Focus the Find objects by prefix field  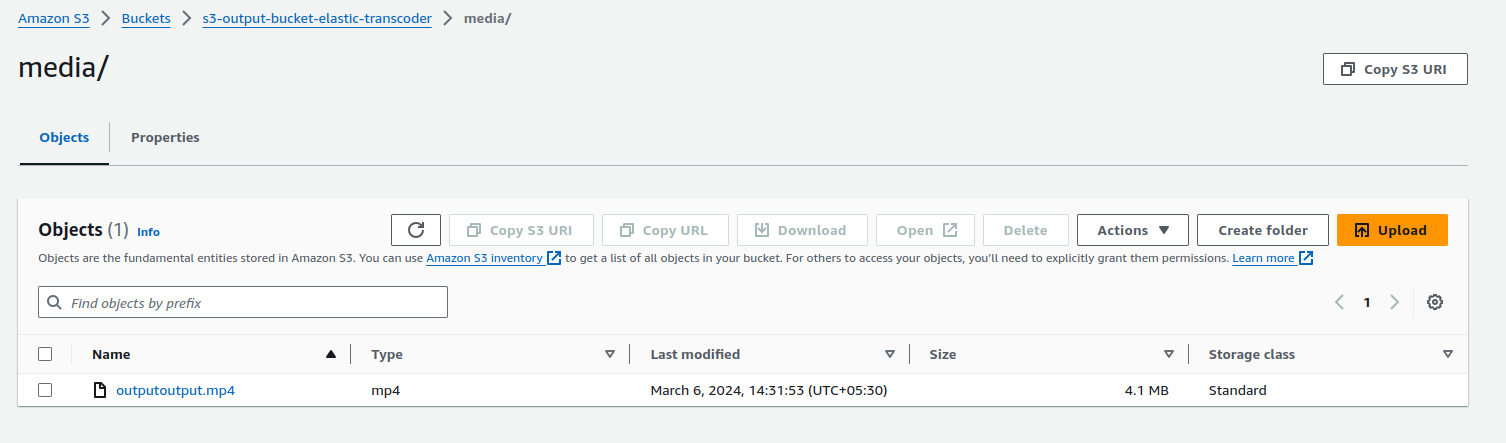coord(243,302)
